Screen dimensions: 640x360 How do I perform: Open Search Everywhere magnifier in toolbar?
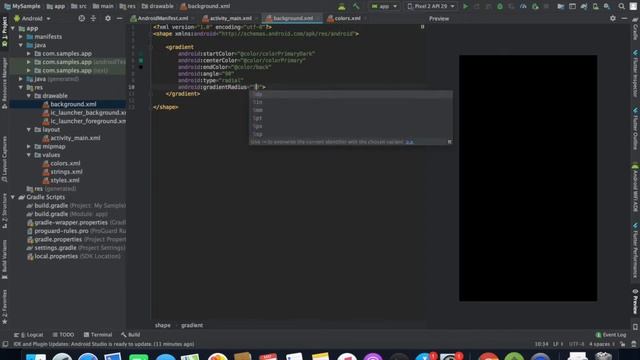[621, 6]
